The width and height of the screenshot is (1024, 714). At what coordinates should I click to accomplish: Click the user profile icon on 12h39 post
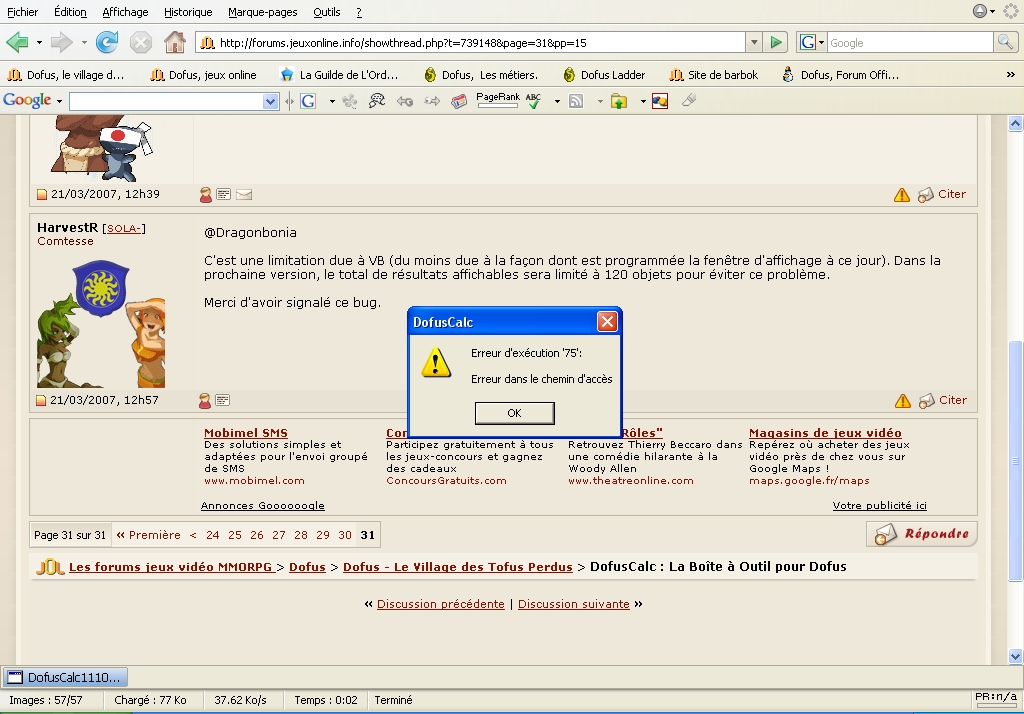click(x=206, y=195)
